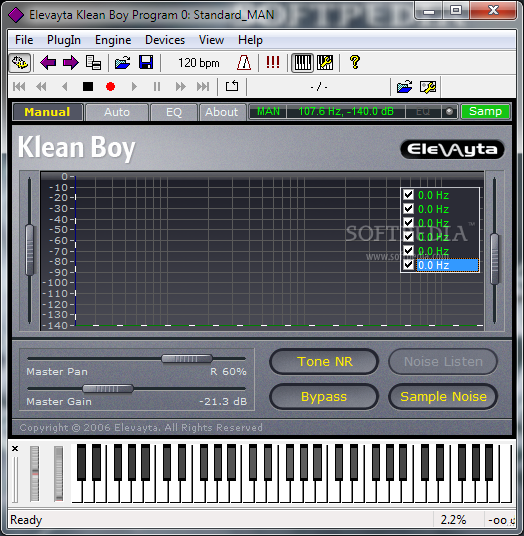Viewport: 524px width, 536px height.
Task: Click the step back button
Action: pyautogui.click(x=65, y=87)
